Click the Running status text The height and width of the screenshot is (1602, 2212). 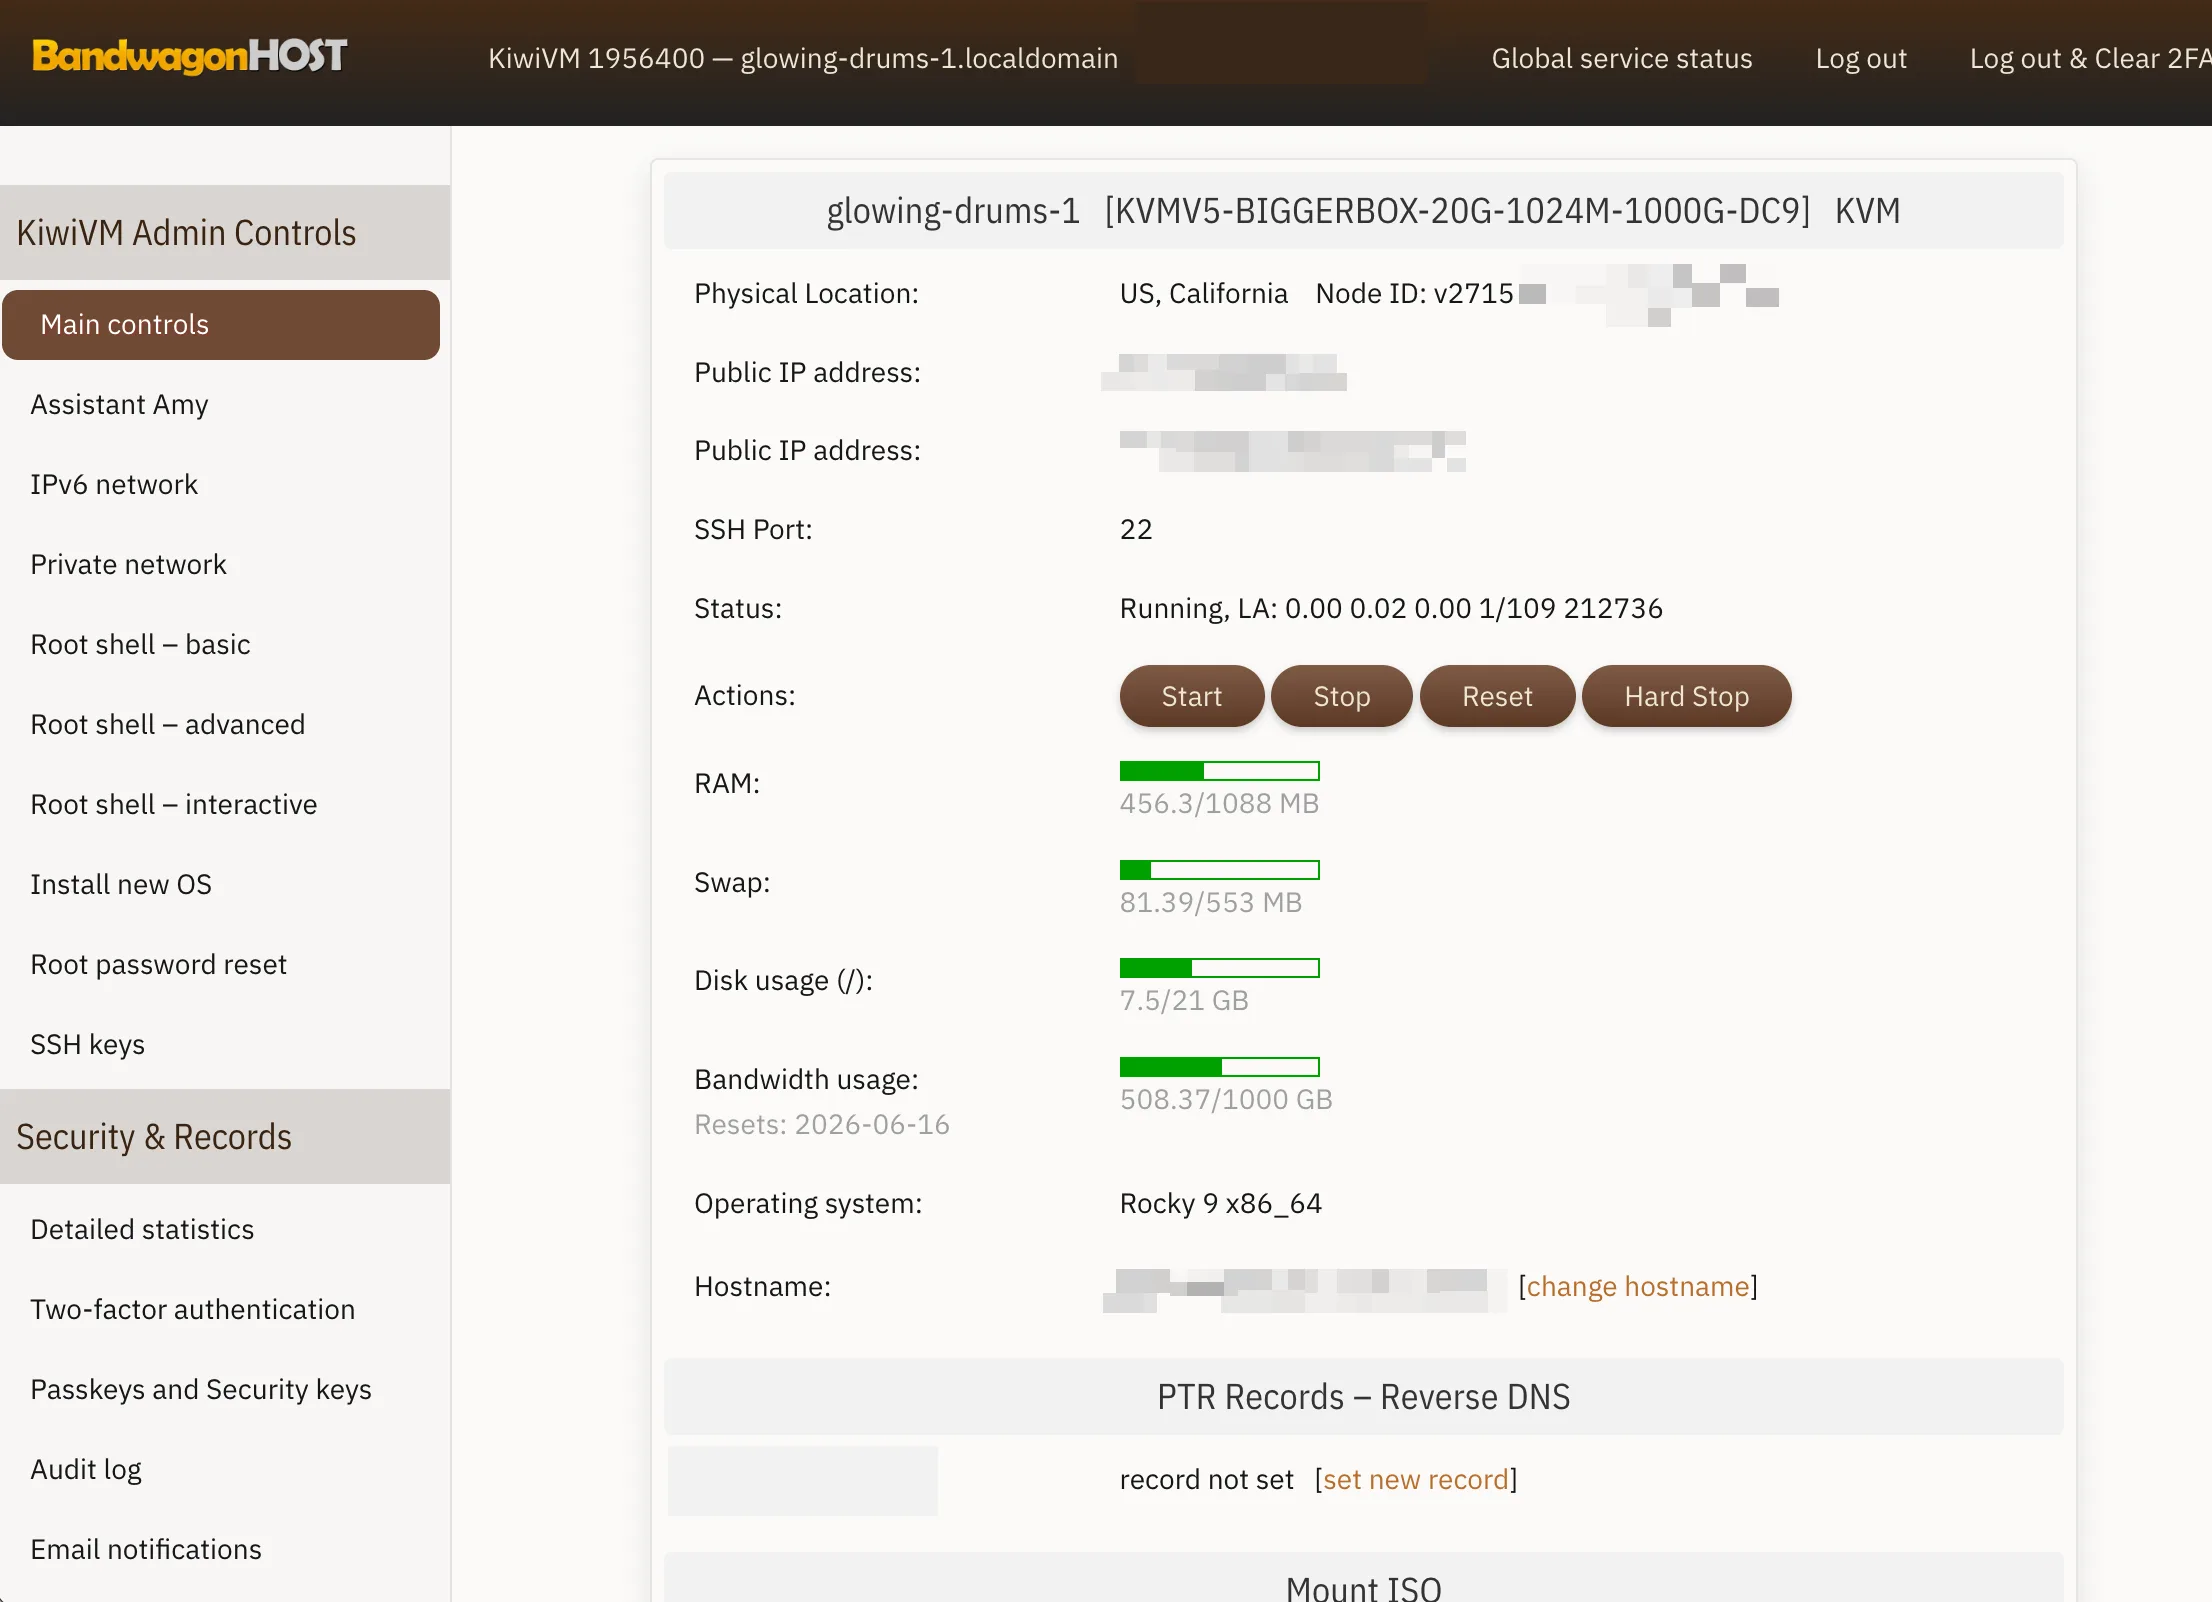tap(1390, 609)
